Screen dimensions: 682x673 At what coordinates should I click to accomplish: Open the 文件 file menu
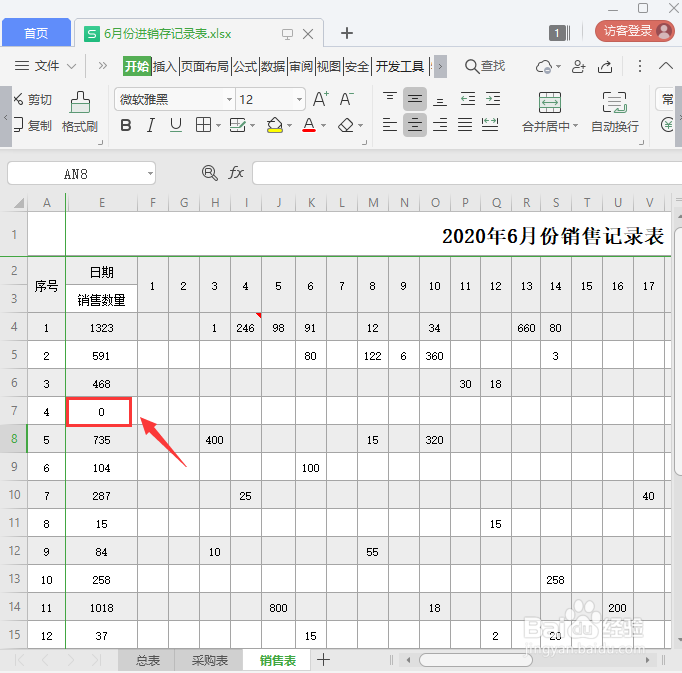(x=45, y=66)
